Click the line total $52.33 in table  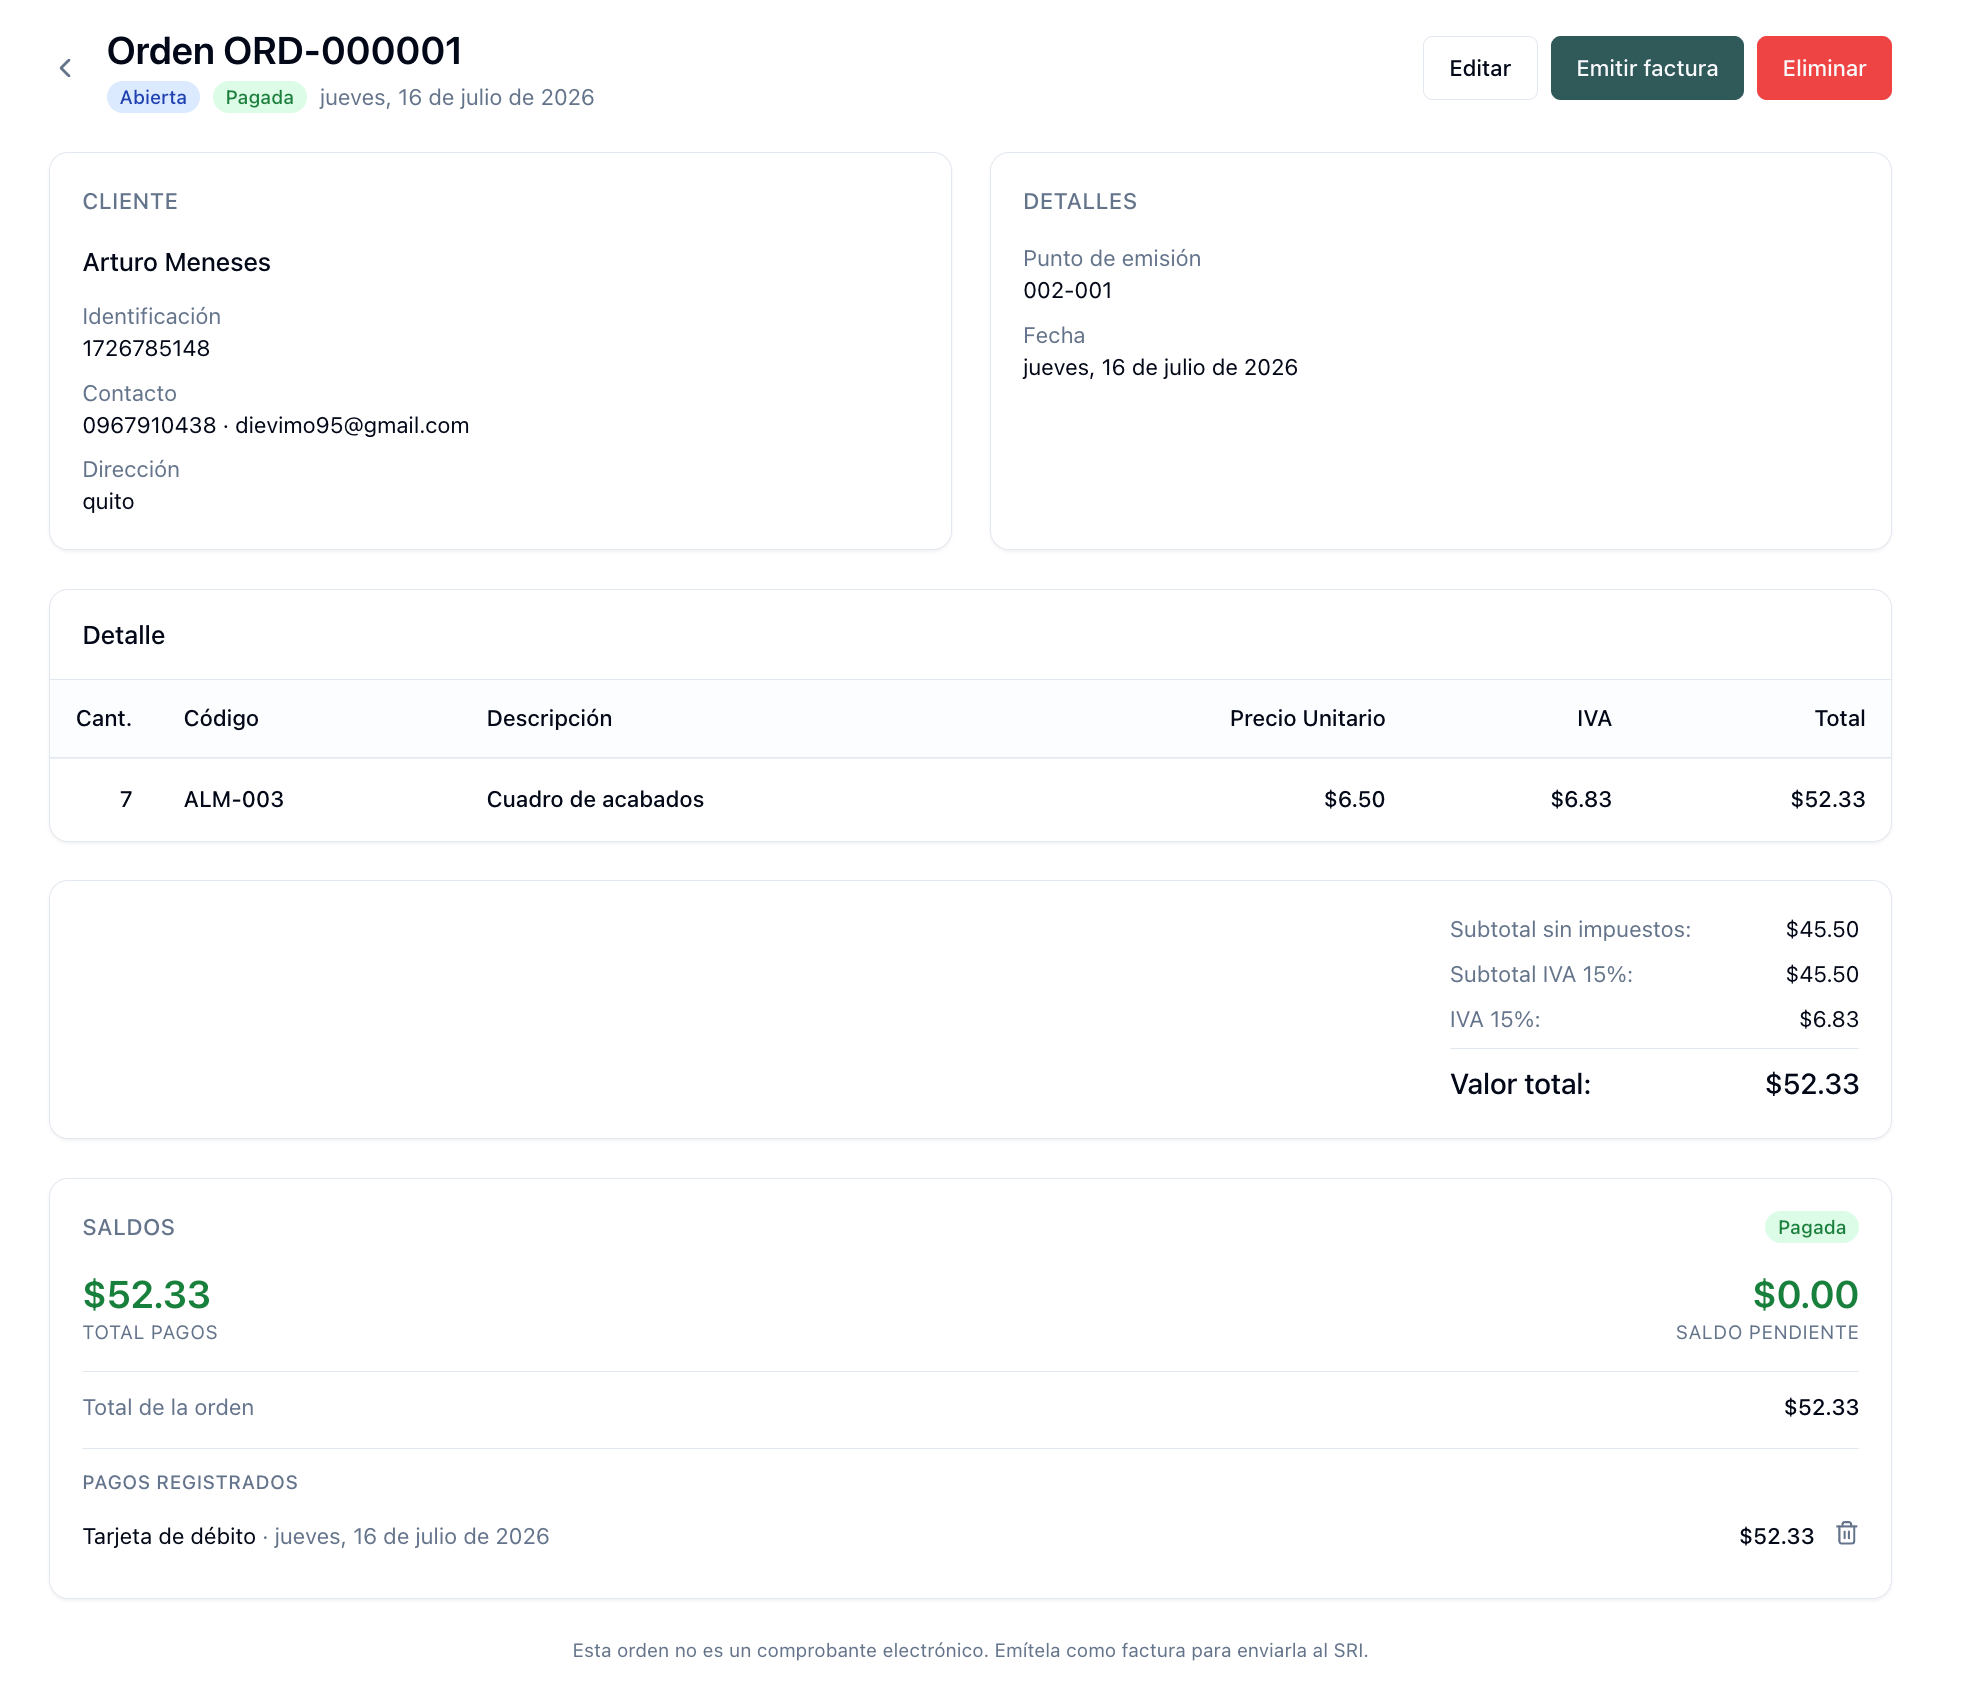pyautogui.click(x=1827, y=799)
